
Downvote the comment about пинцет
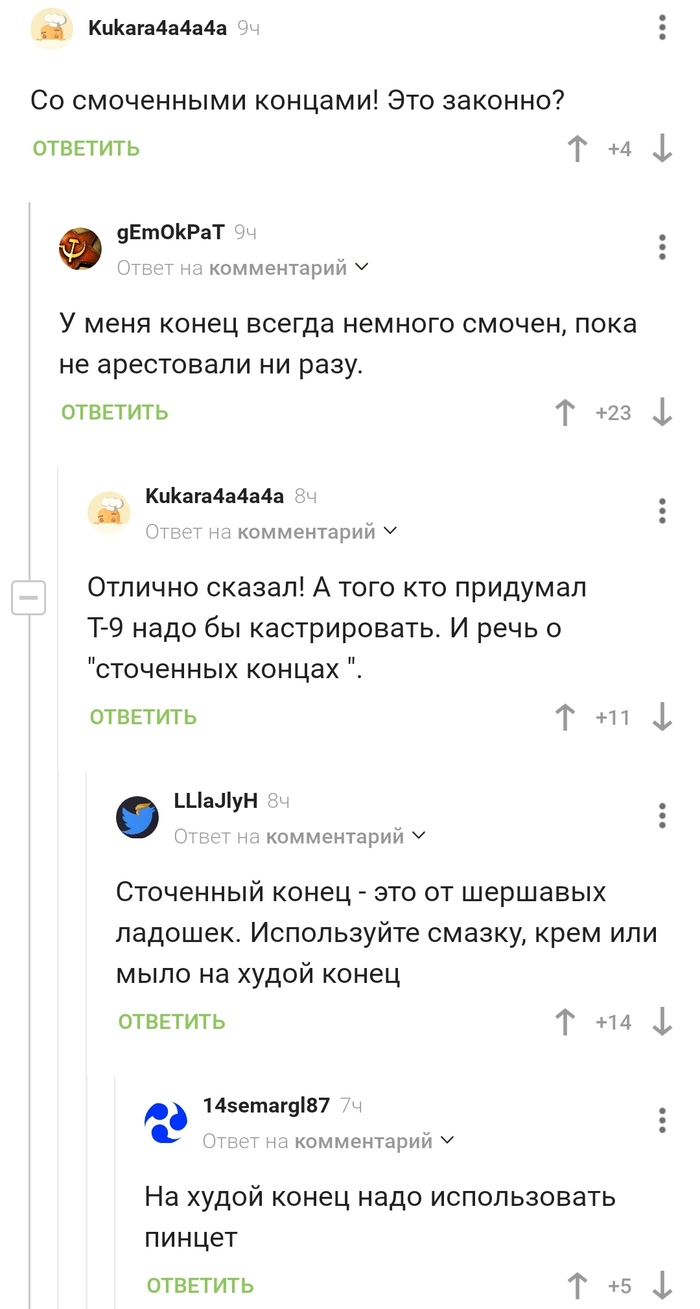(662, 1285)
